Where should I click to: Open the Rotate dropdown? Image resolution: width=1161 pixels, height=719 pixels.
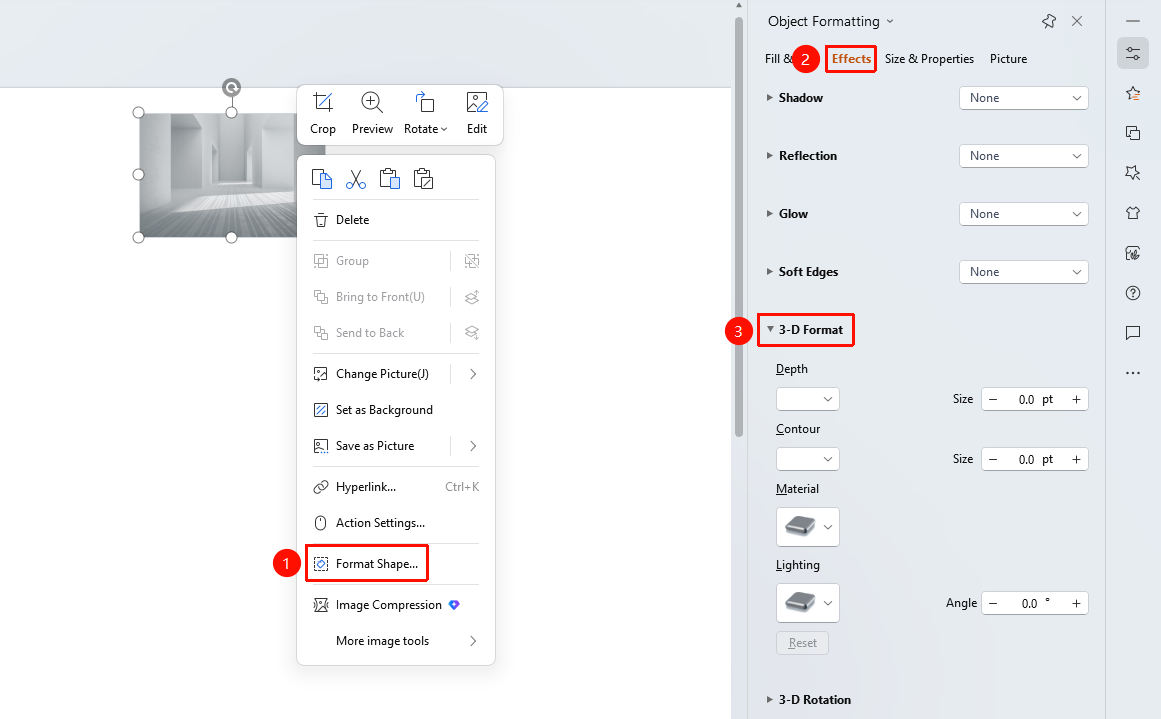click(425, 113)
